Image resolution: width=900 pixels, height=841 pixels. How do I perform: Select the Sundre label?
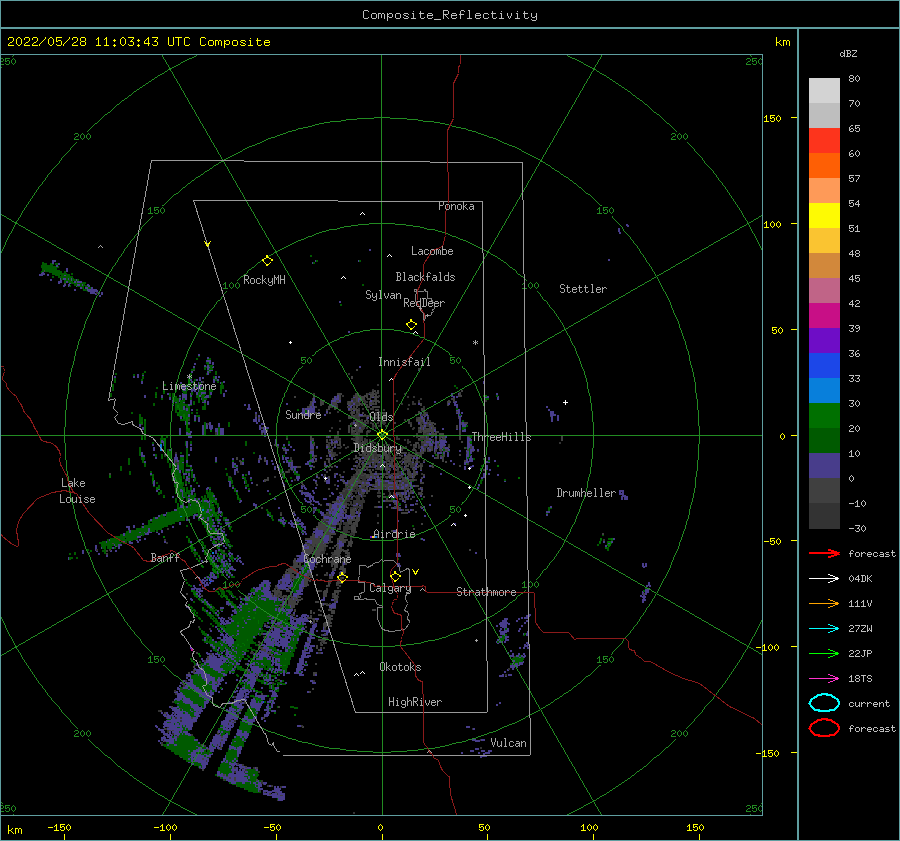[x=303, y=414]
